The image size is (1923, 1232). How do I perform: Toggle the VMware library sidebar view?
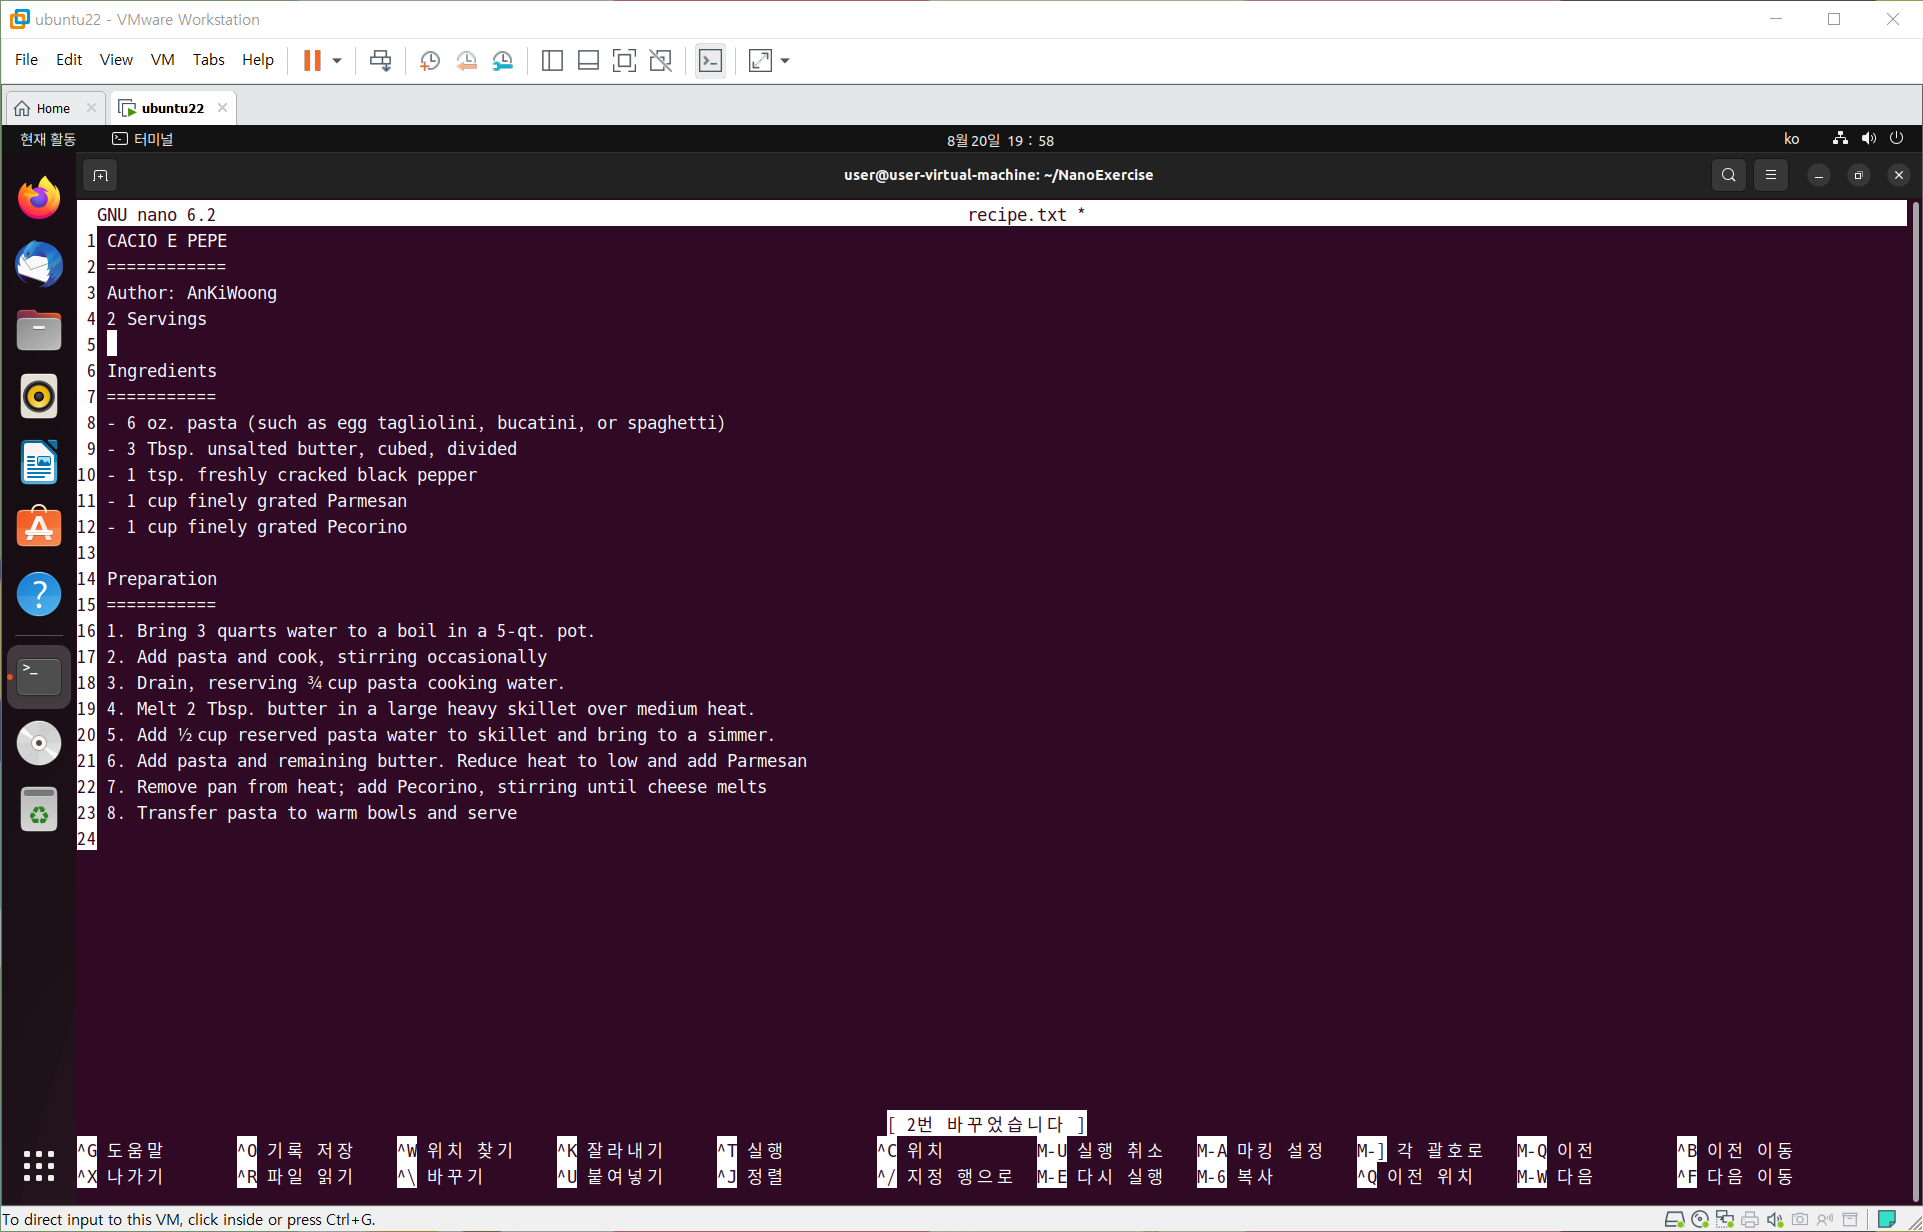click(552, 61)
